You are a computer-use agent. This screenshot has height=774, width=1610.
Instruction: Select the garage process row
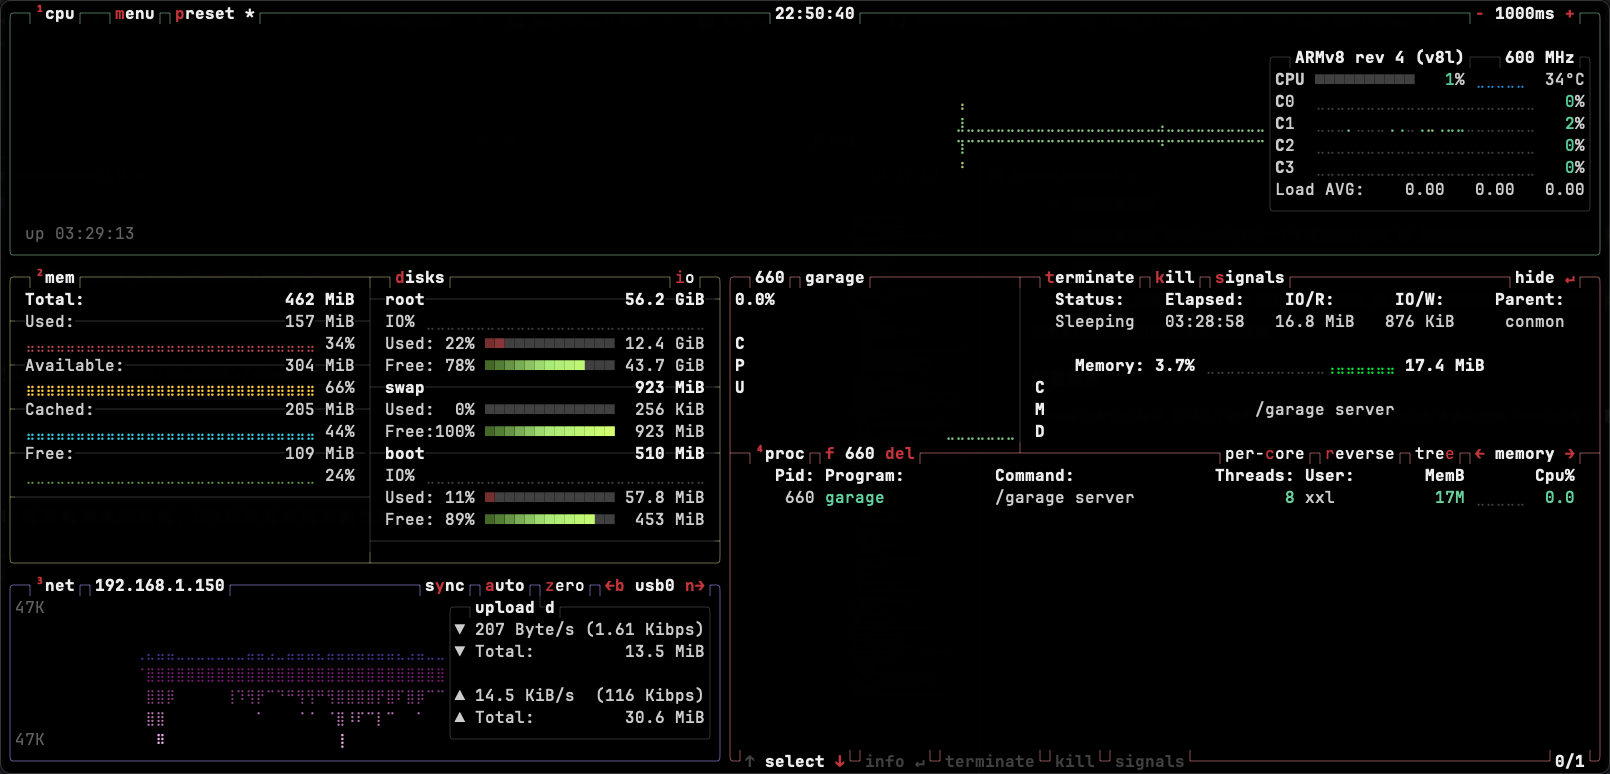1165,498
